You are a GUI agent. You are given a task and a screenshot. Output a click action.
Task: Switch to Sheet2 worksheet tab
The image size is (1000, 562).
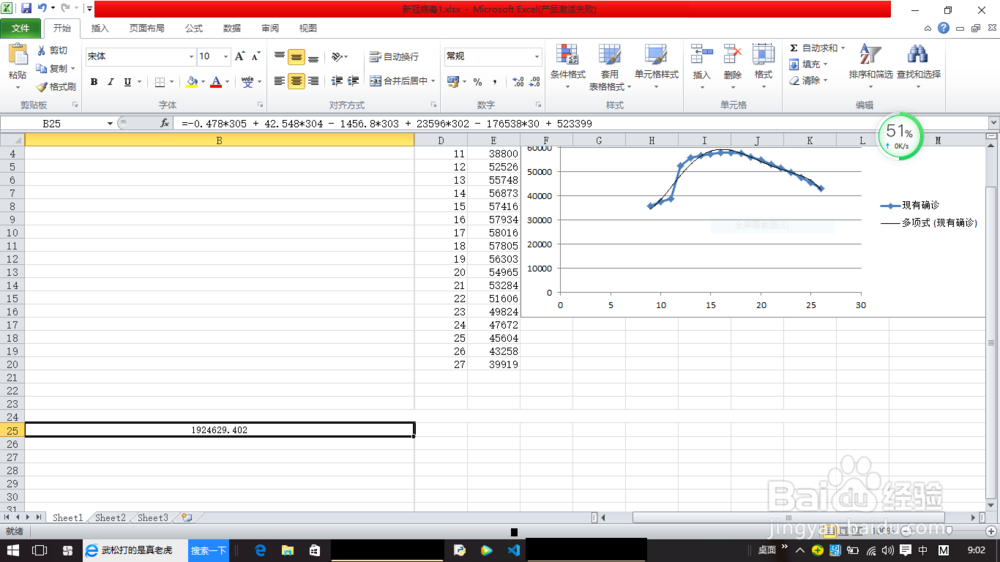[x=110, y=517]
